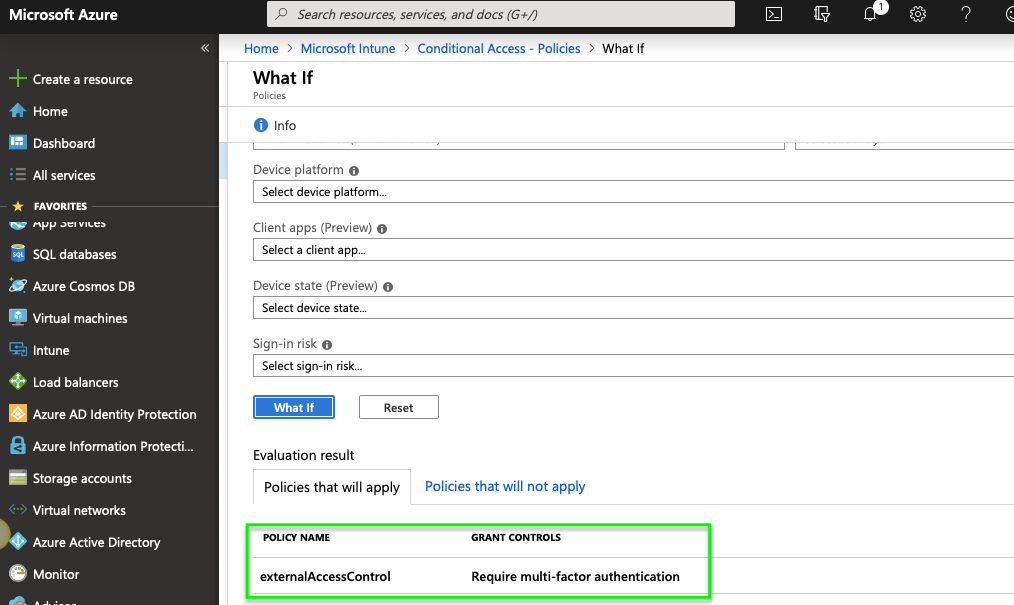Click the Dashboard icon in sidebar
This screenshot has width=1014, height=605.
[17, 142]
